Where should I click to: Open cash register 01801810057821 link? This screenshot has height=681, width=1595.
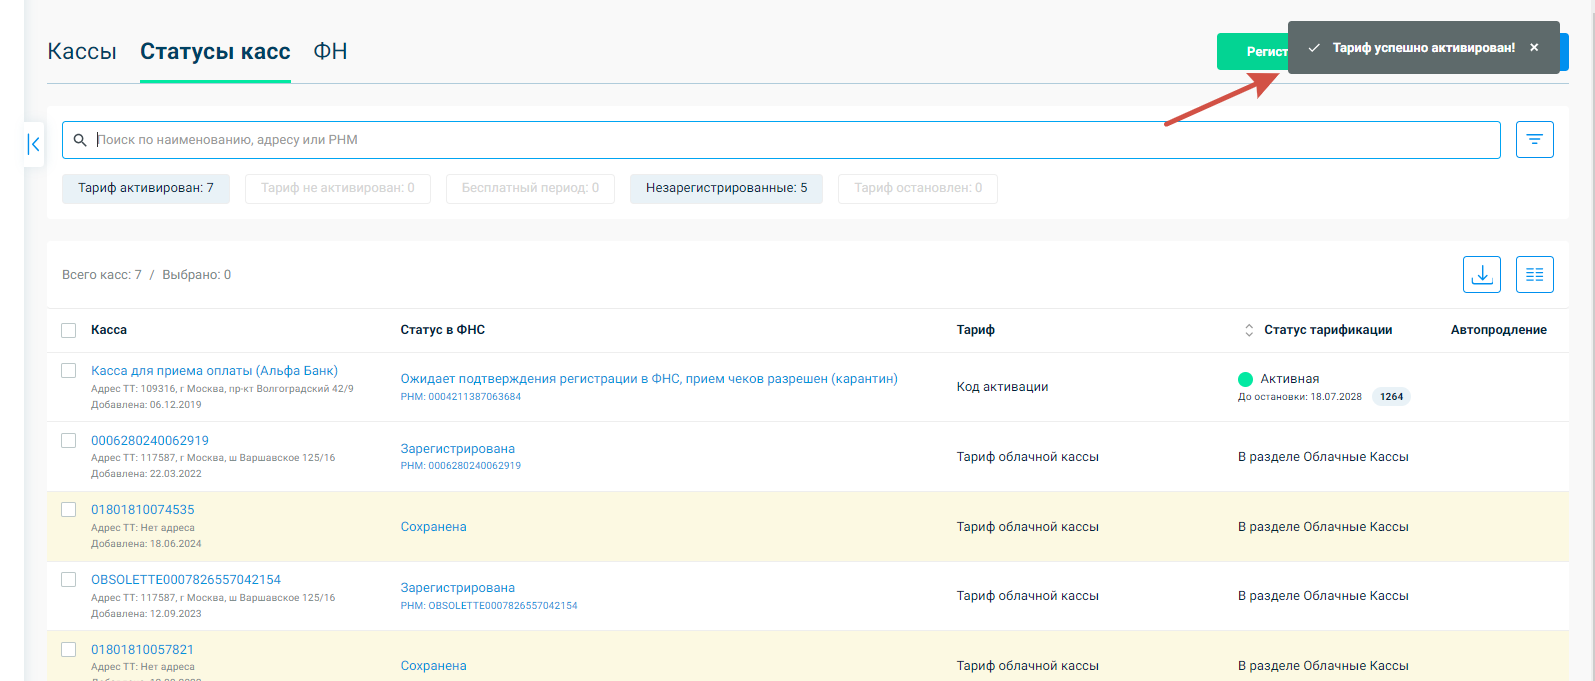pyautogui.click(x=143, y=650)
